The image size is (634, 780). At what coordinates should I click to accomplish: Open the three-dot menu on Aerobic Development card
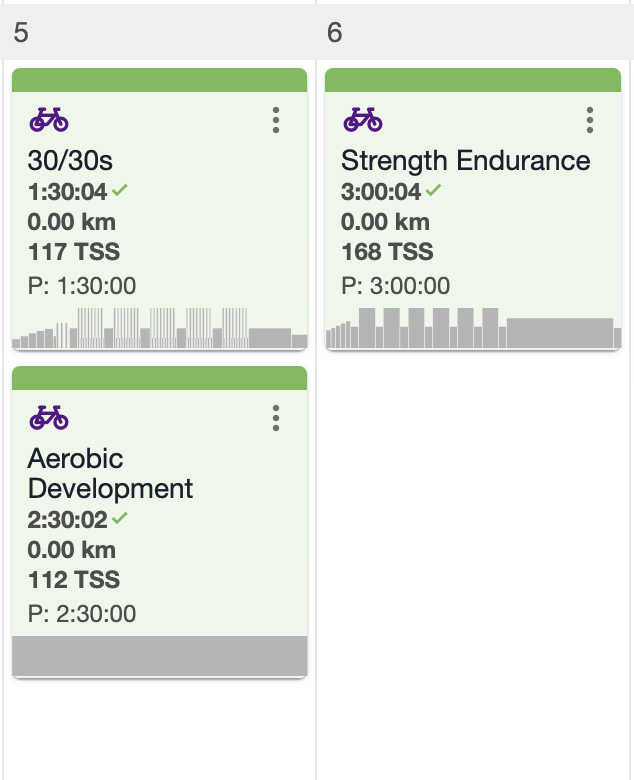pyautogui.click(x=276, y=418)
